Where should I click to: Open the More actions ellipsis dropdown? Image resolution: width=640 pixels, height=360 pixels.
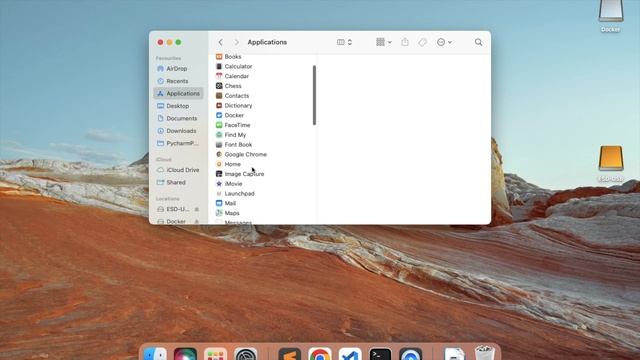pos(444,42)
